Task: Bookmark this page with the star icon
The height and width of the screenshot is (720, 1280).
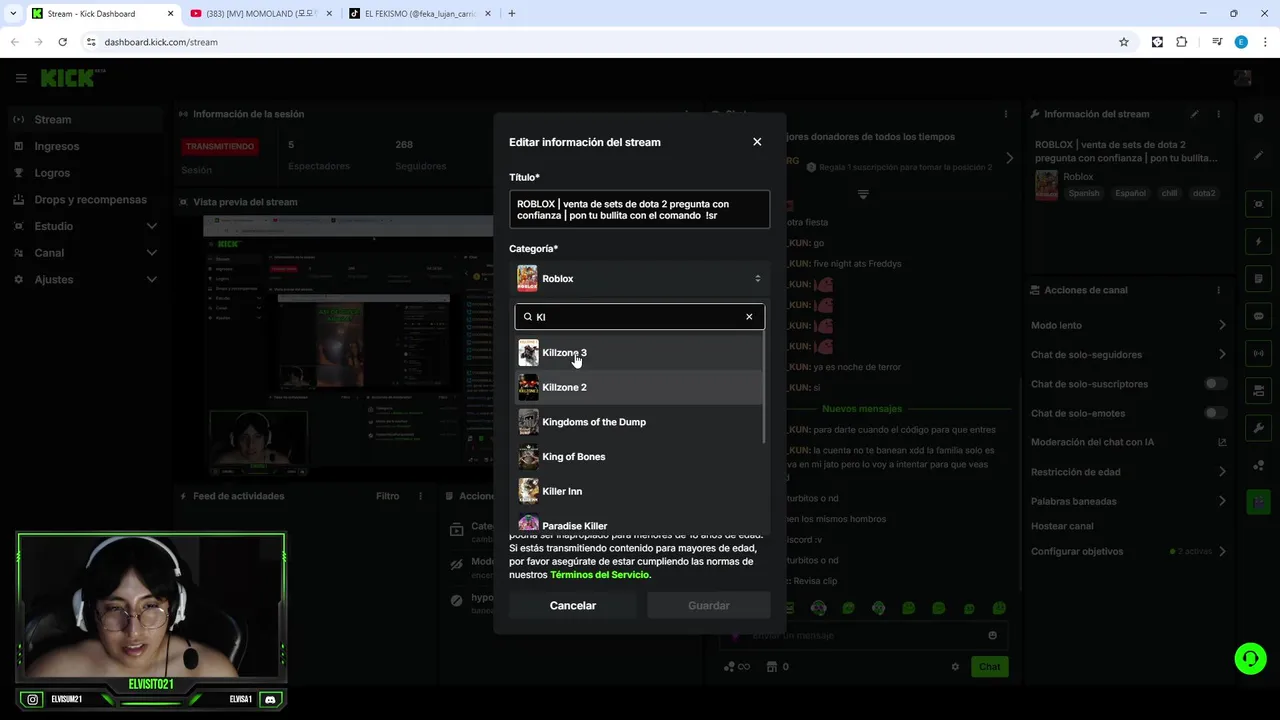Action: coord(1124,42)
